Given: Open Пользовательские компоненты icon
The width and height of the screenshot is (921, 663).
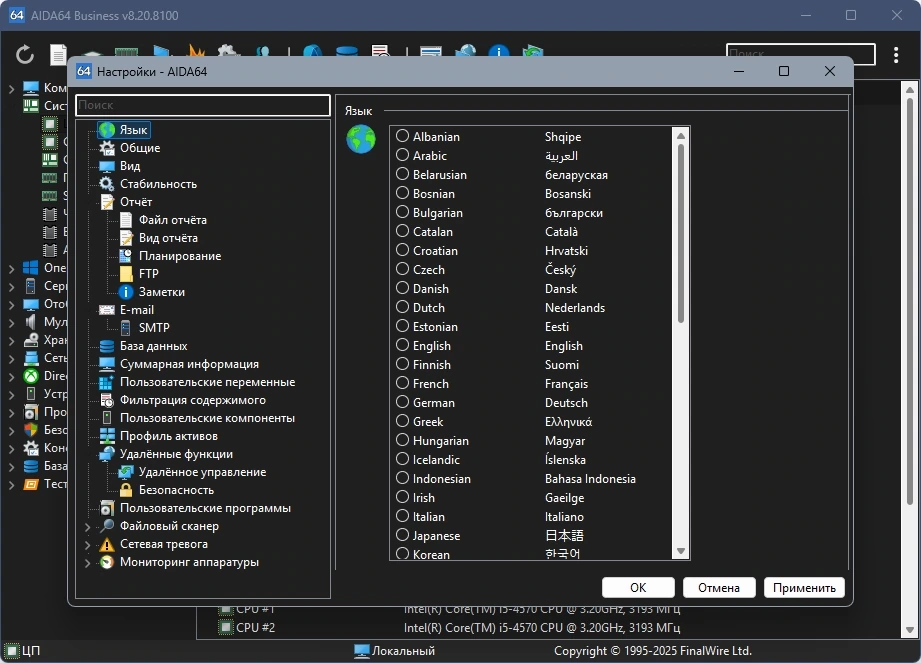Looking at the screenshot, I should (x=107, y=418).
